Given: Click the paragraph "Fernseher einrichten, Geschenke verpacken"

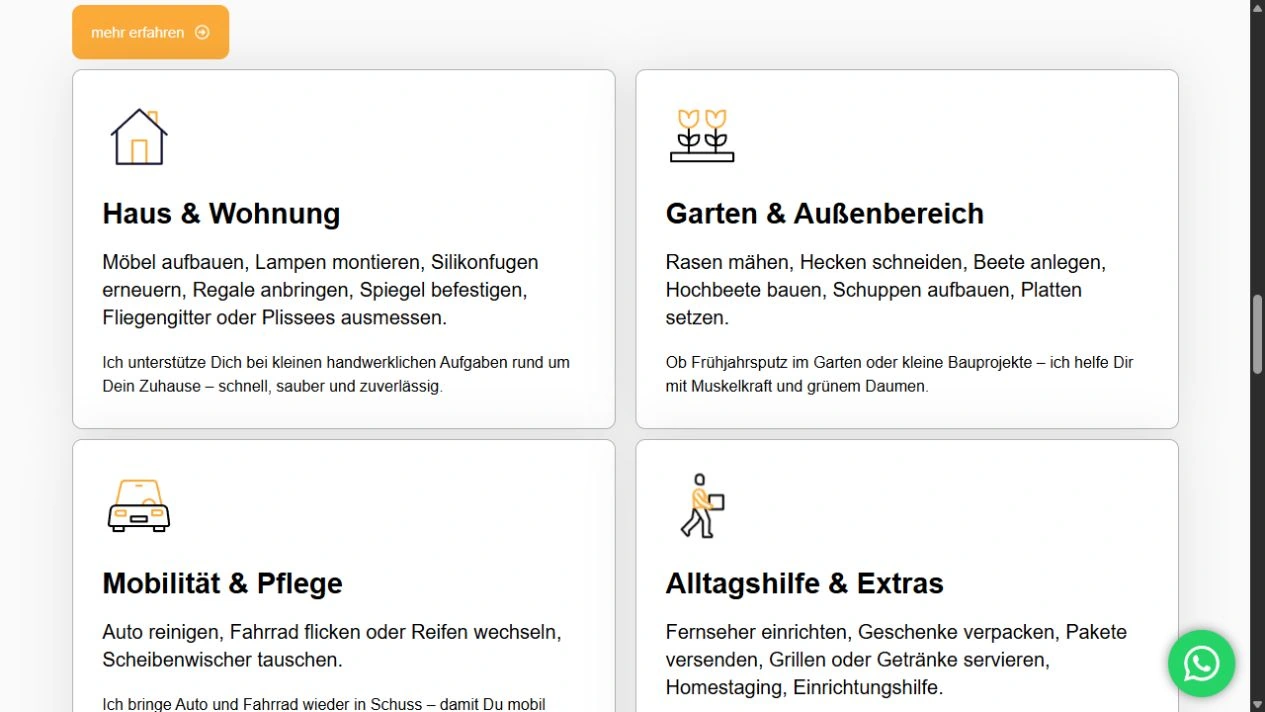Looking at the screenshot, I should [896, 660].
